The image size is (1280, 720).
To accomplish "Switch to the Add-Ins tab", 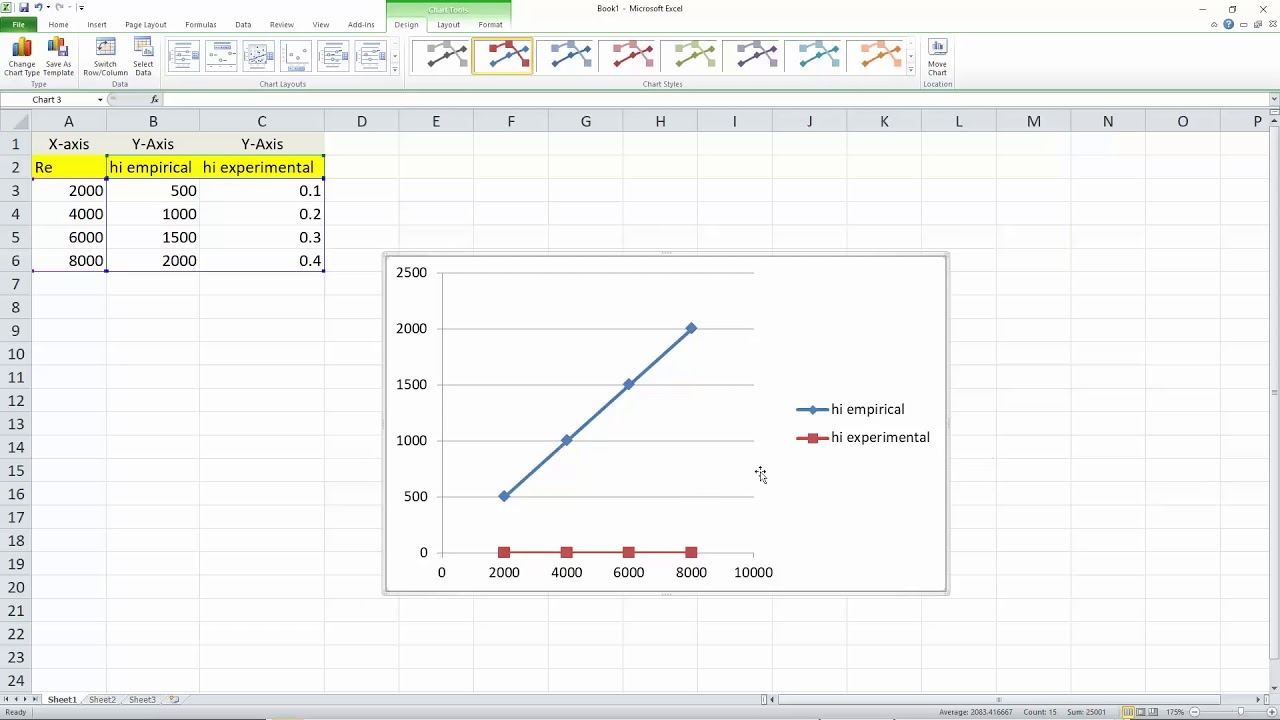I will (361, 24).
